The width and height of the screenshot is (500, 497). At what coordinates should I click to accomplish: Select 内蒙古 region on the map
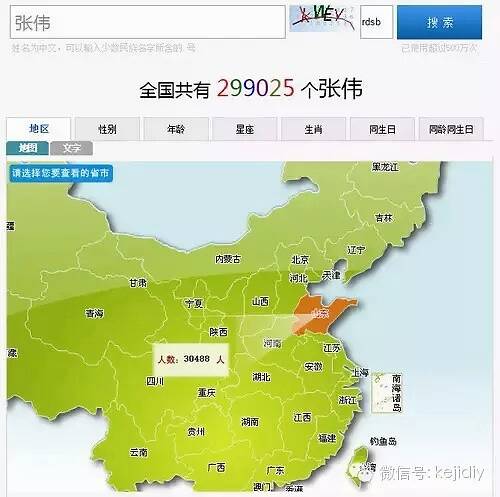tap(228, 259)
